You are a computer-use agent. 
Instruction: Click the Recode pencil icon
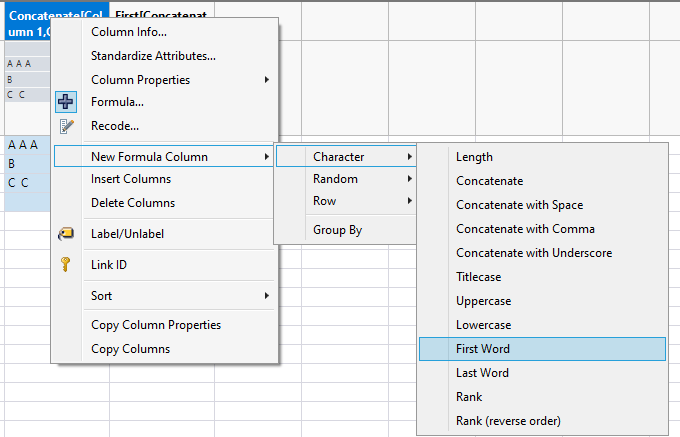66,126
